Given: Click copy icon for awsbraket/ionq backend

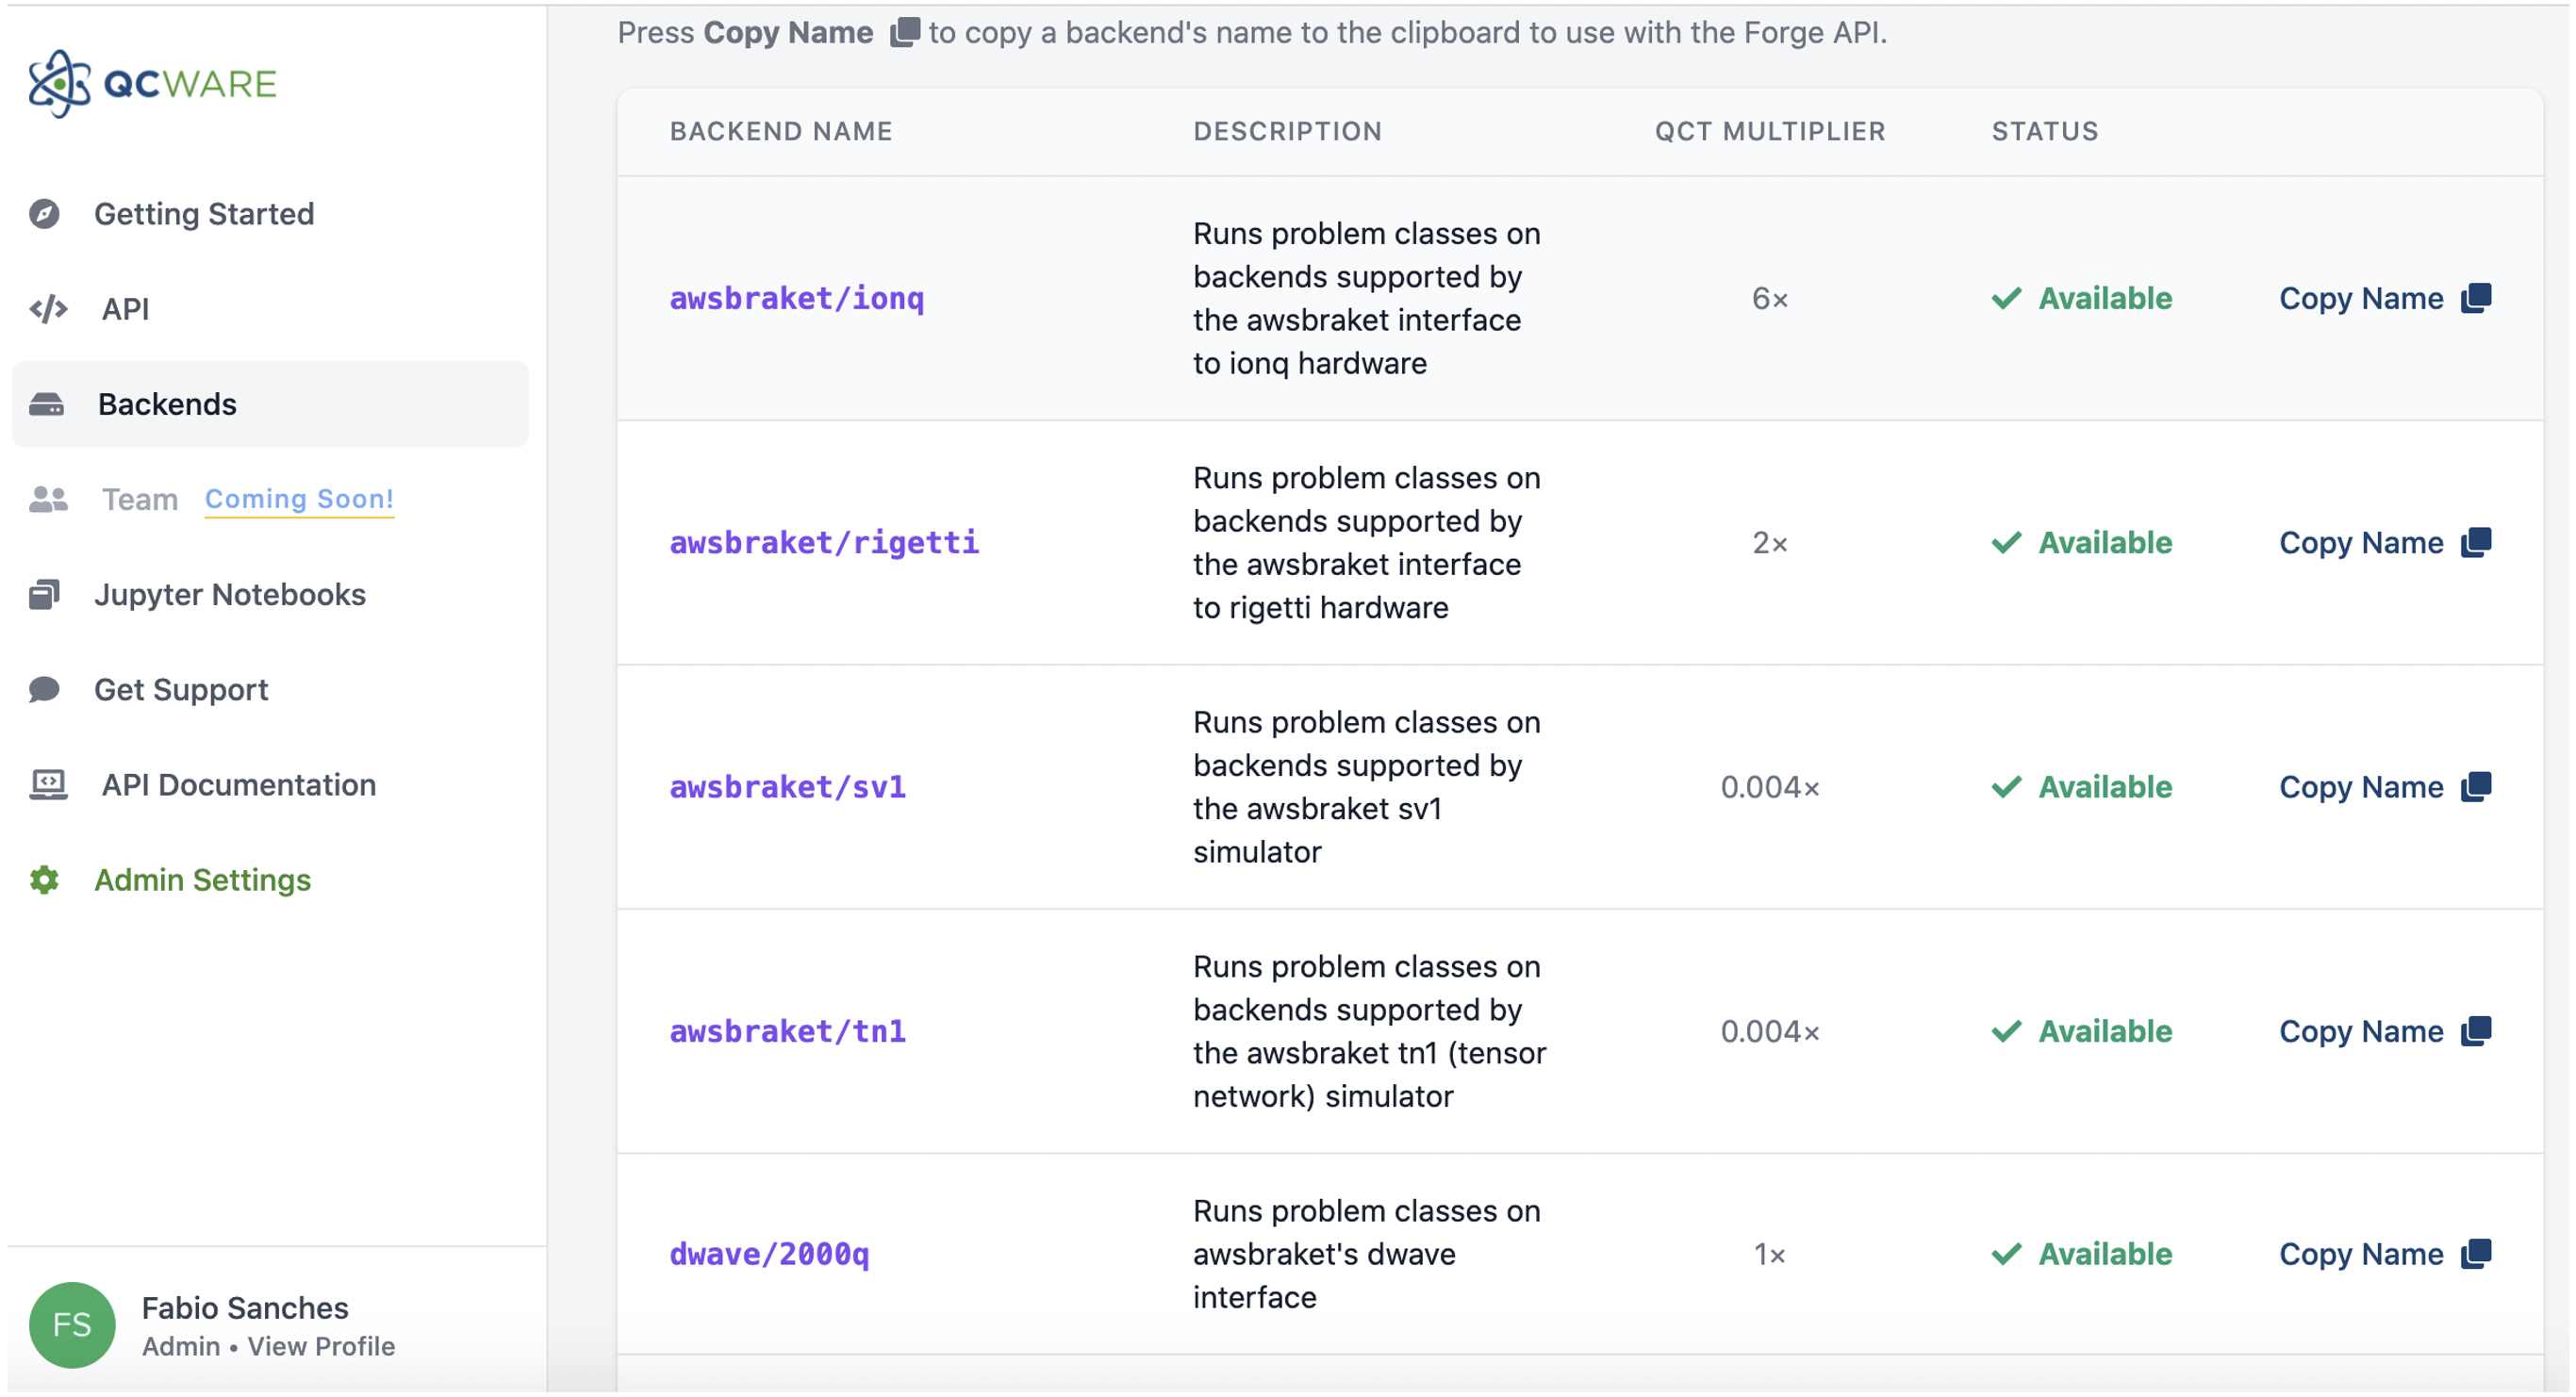Looking at the screenshot, I should (x=2477, y=298).
